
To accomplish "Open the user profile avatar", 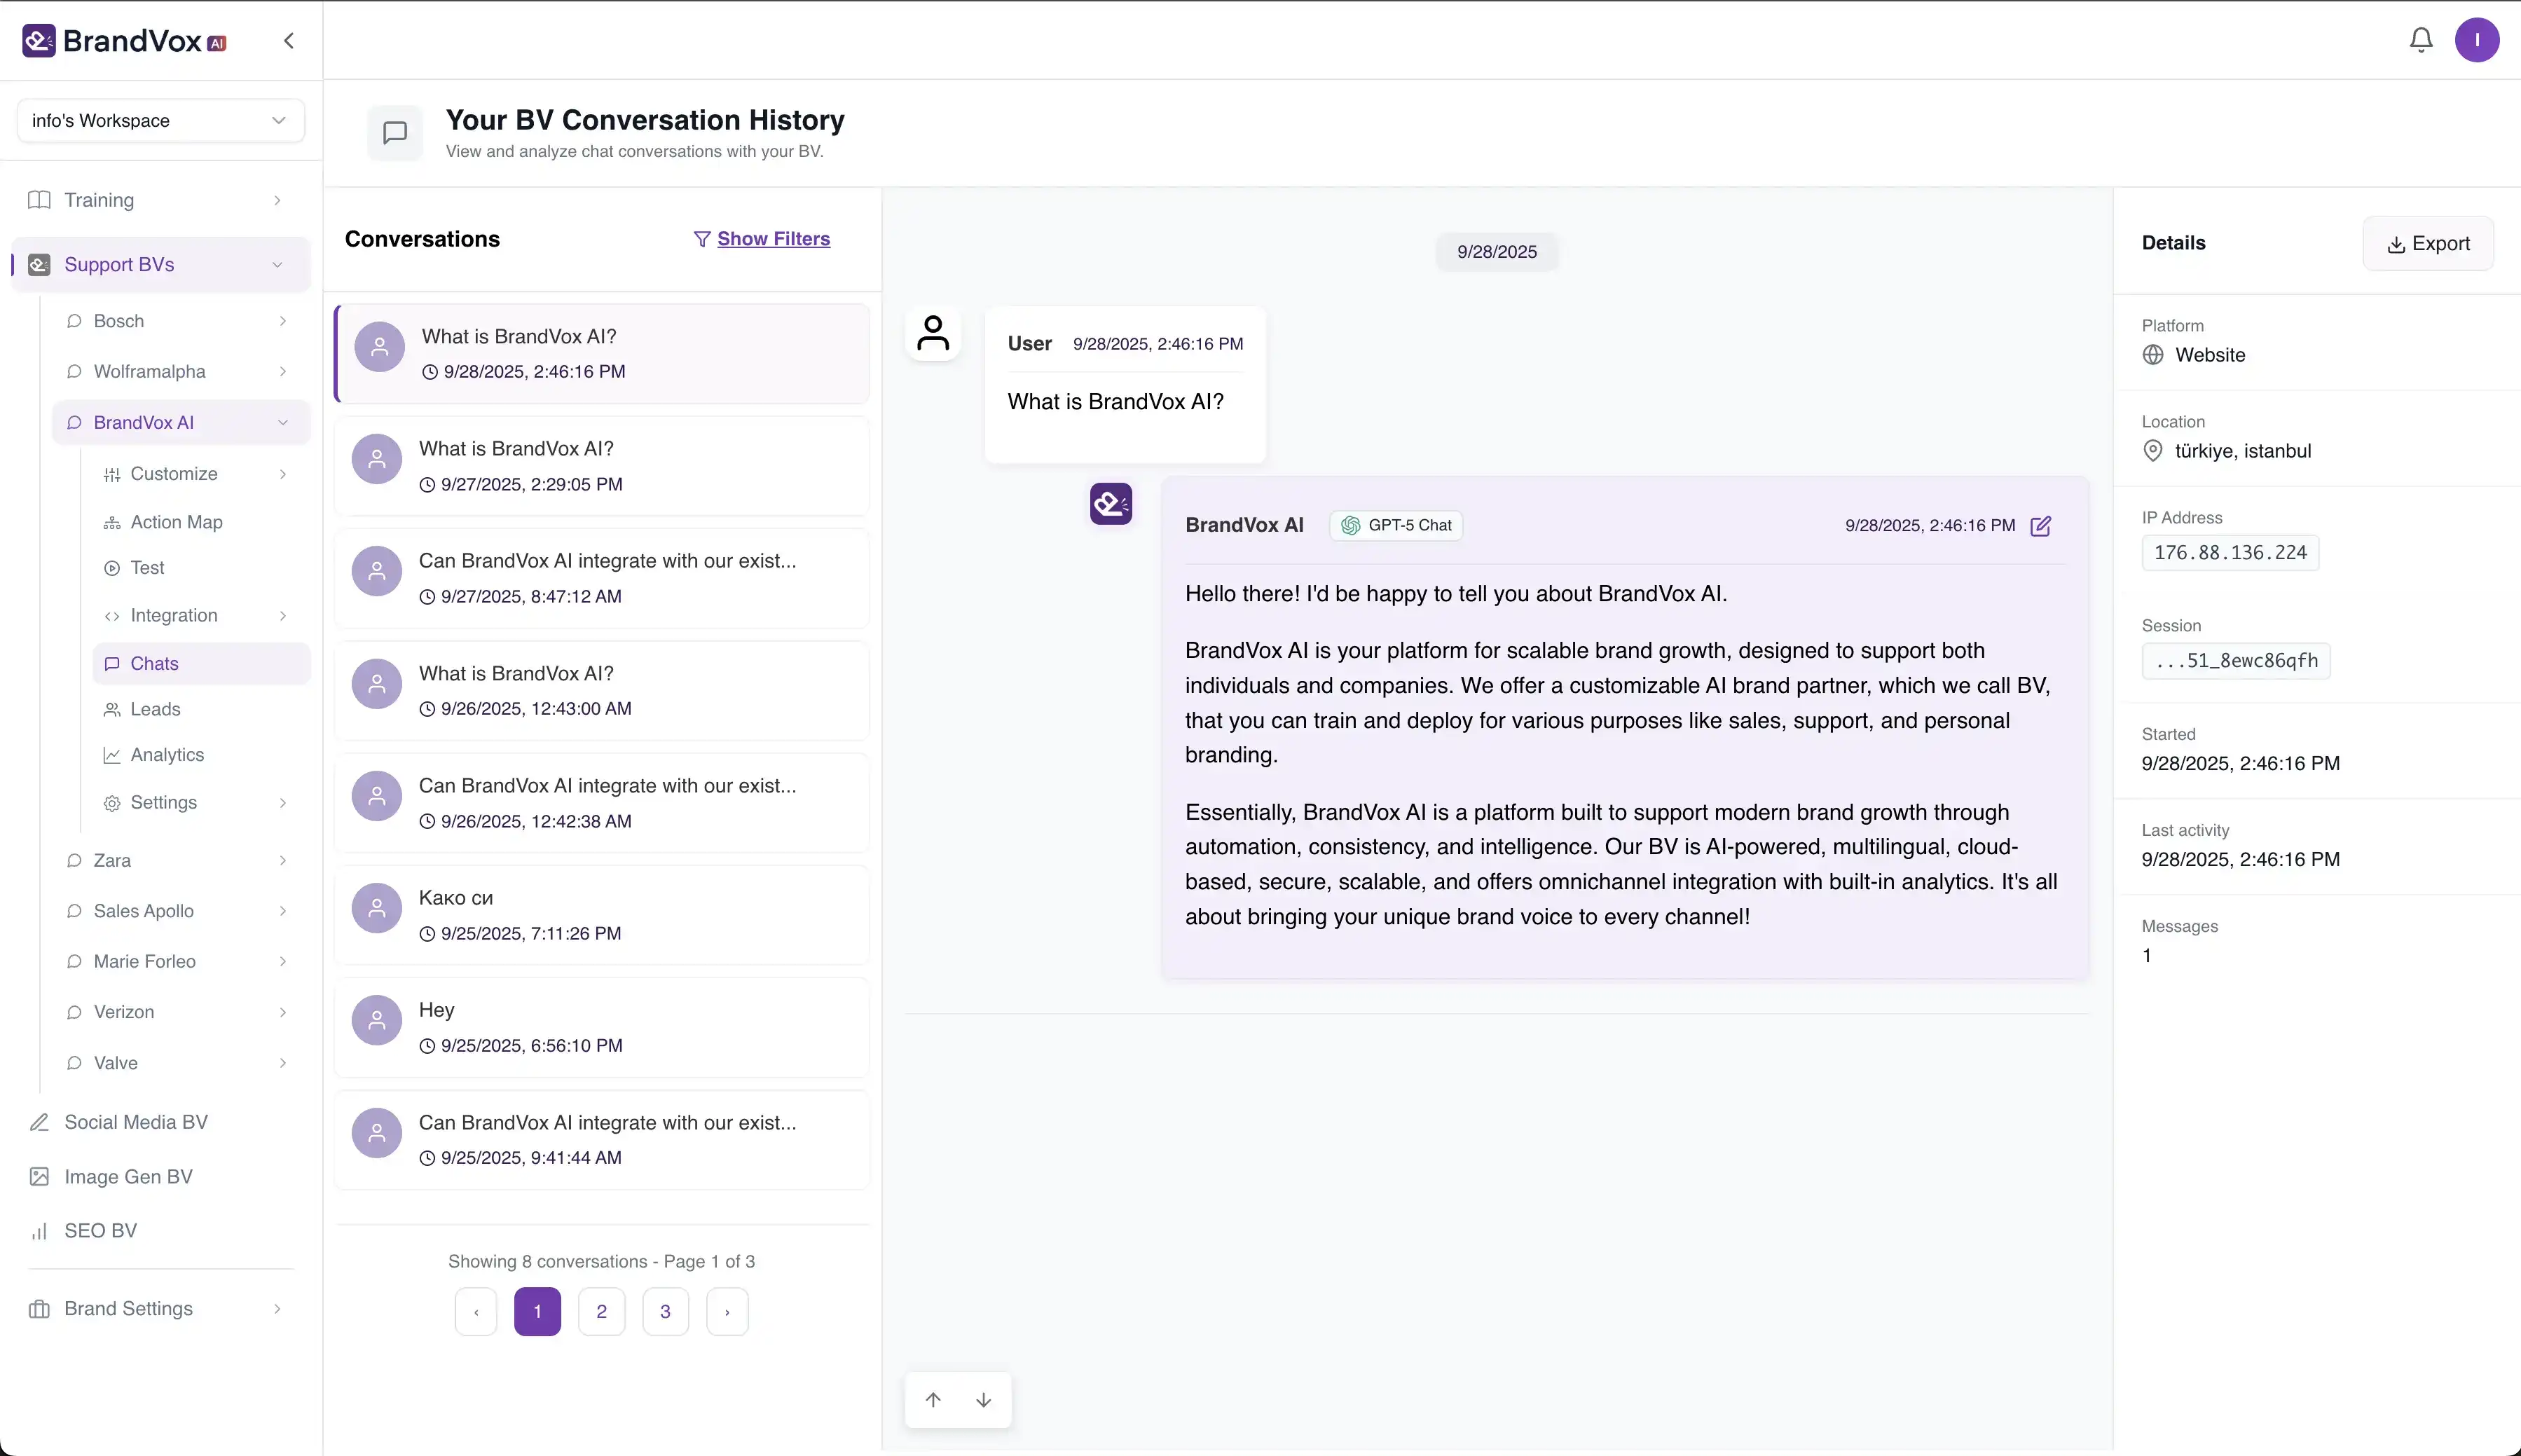I will point(2476,40).
